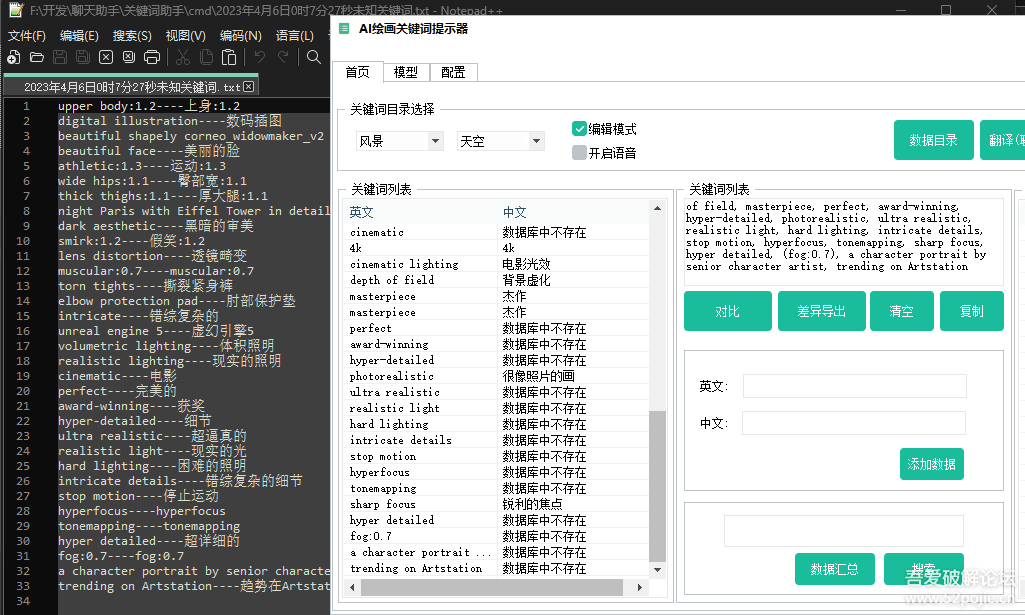Image resolution: width=1025 pixels, height=615 pixels.
Task: Close the txt document tab via X
Action: click(249, 87)
